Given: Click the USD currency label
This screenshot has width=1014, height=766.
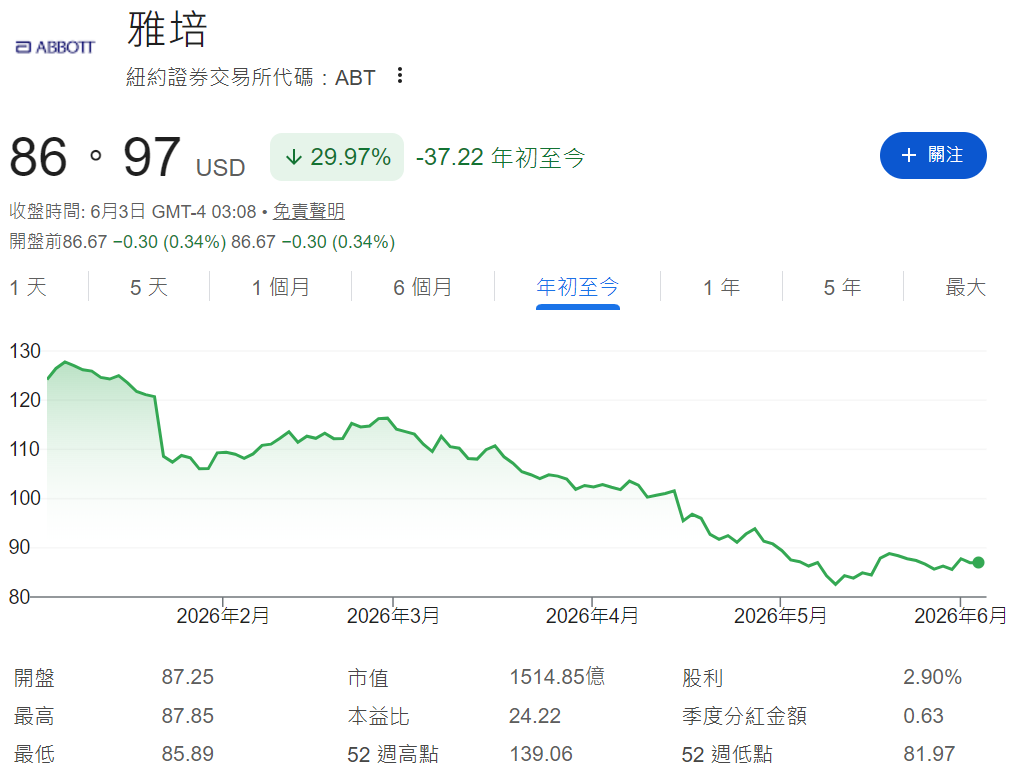Looking at the screenshot, I should pyautogui.click(x=221, y=167).
